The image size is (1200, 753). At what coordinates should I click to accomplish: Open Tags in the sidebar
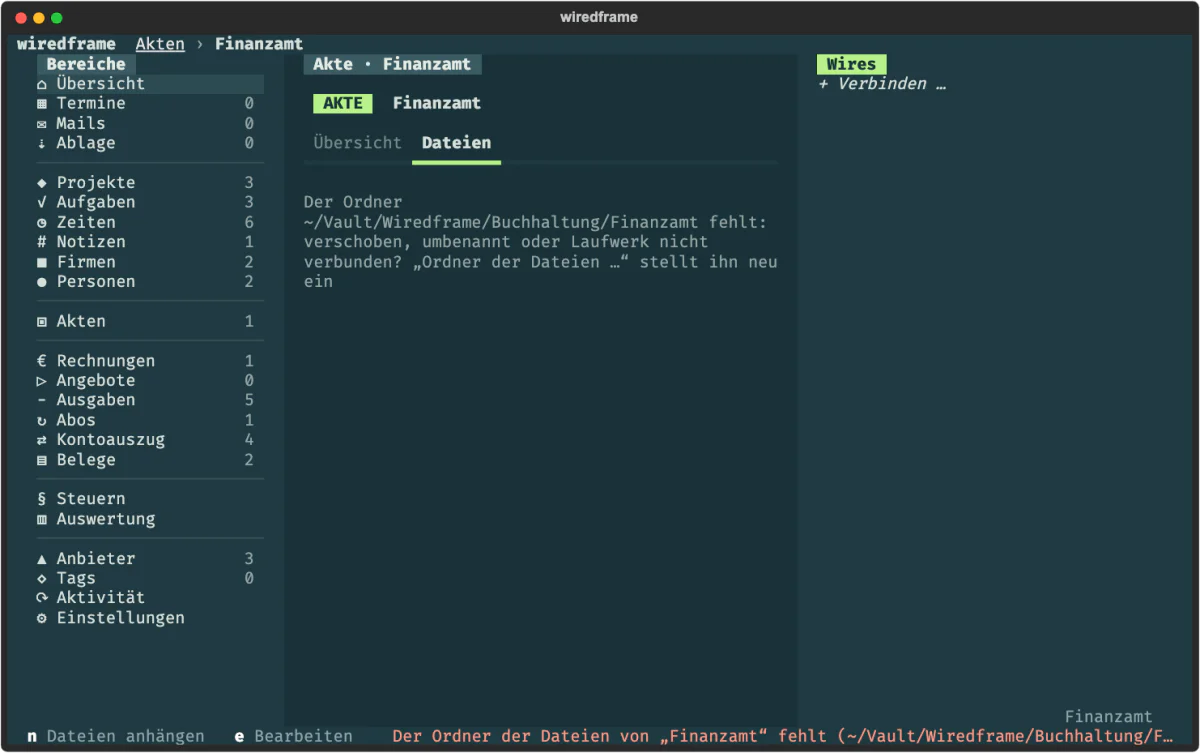pyautogui.click(x=150, y=578)
